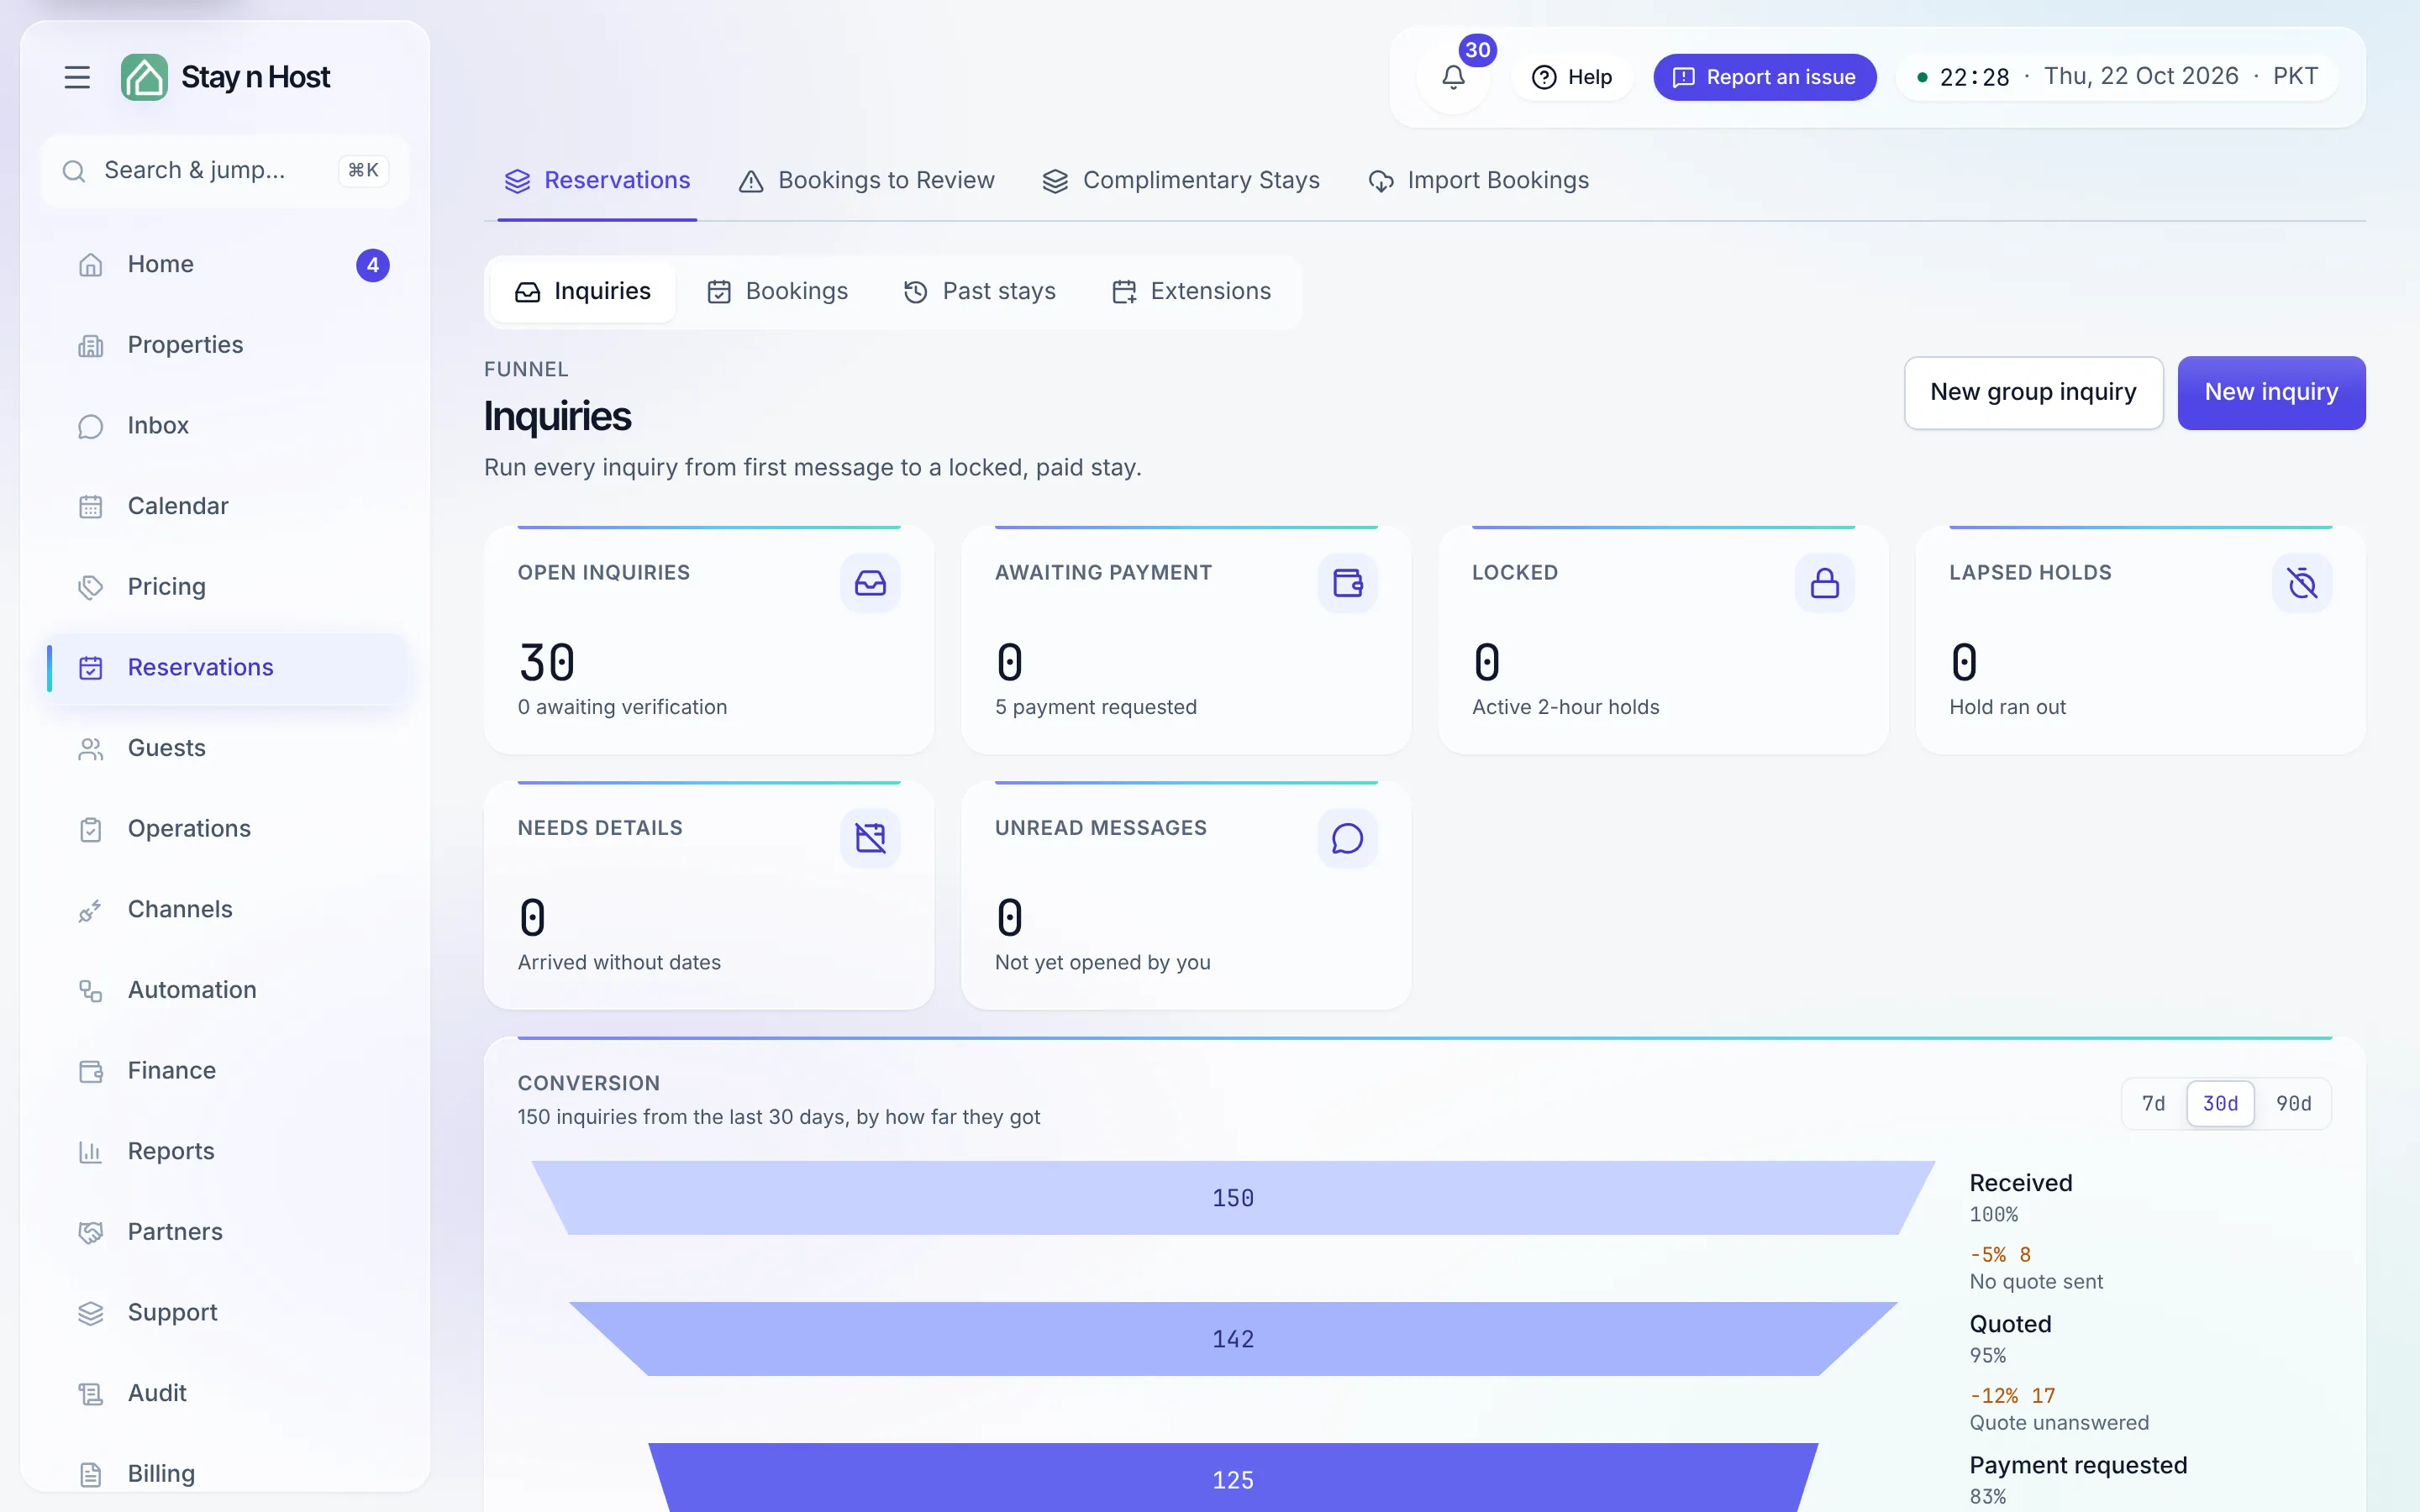Viewport: 2420px width, 1512px height.
Task: Click the Automation workflow icon
Action: click(x=91, y=991)
